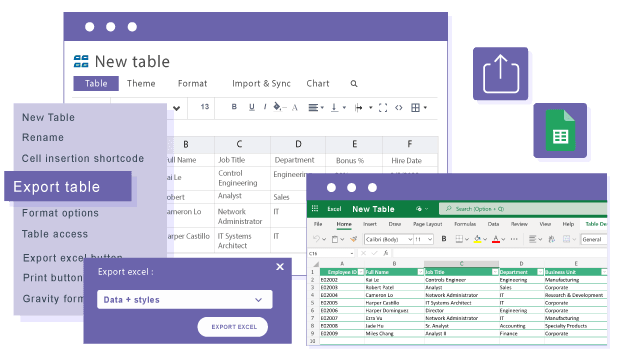The image size is (630, 361).
Task: Open the Chart menu
Action: coord(318,83)
